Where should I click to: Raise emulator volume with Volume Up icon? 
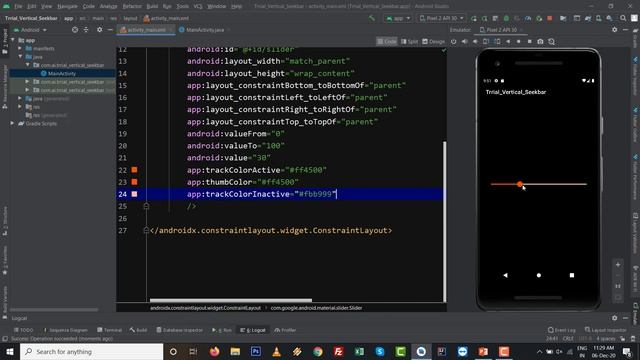click(464, 42)
